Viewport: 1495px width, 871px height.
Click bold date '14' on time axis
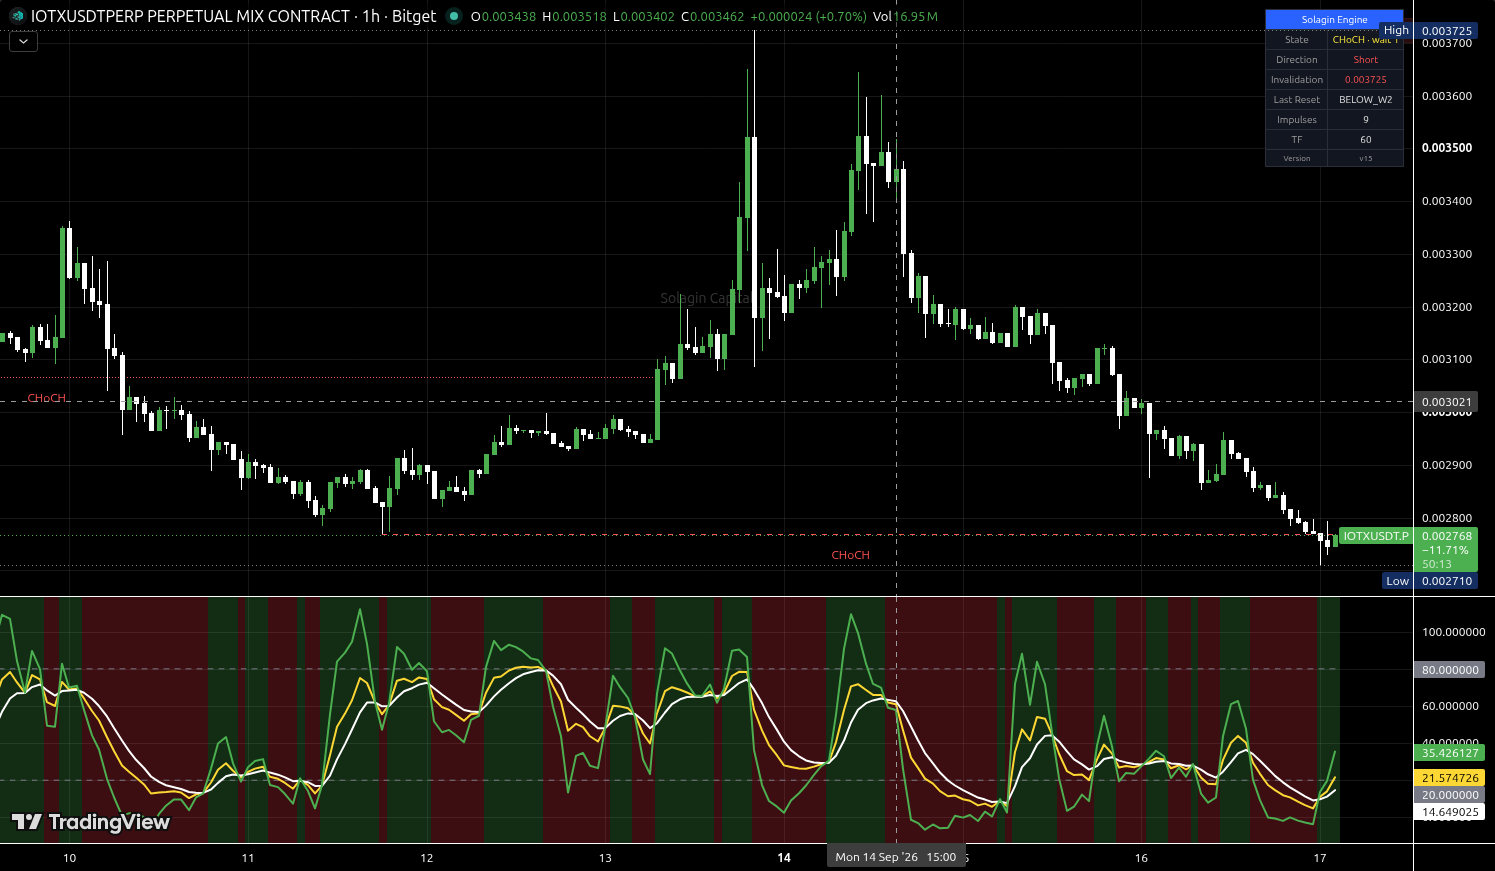click(x=784, y=858)
